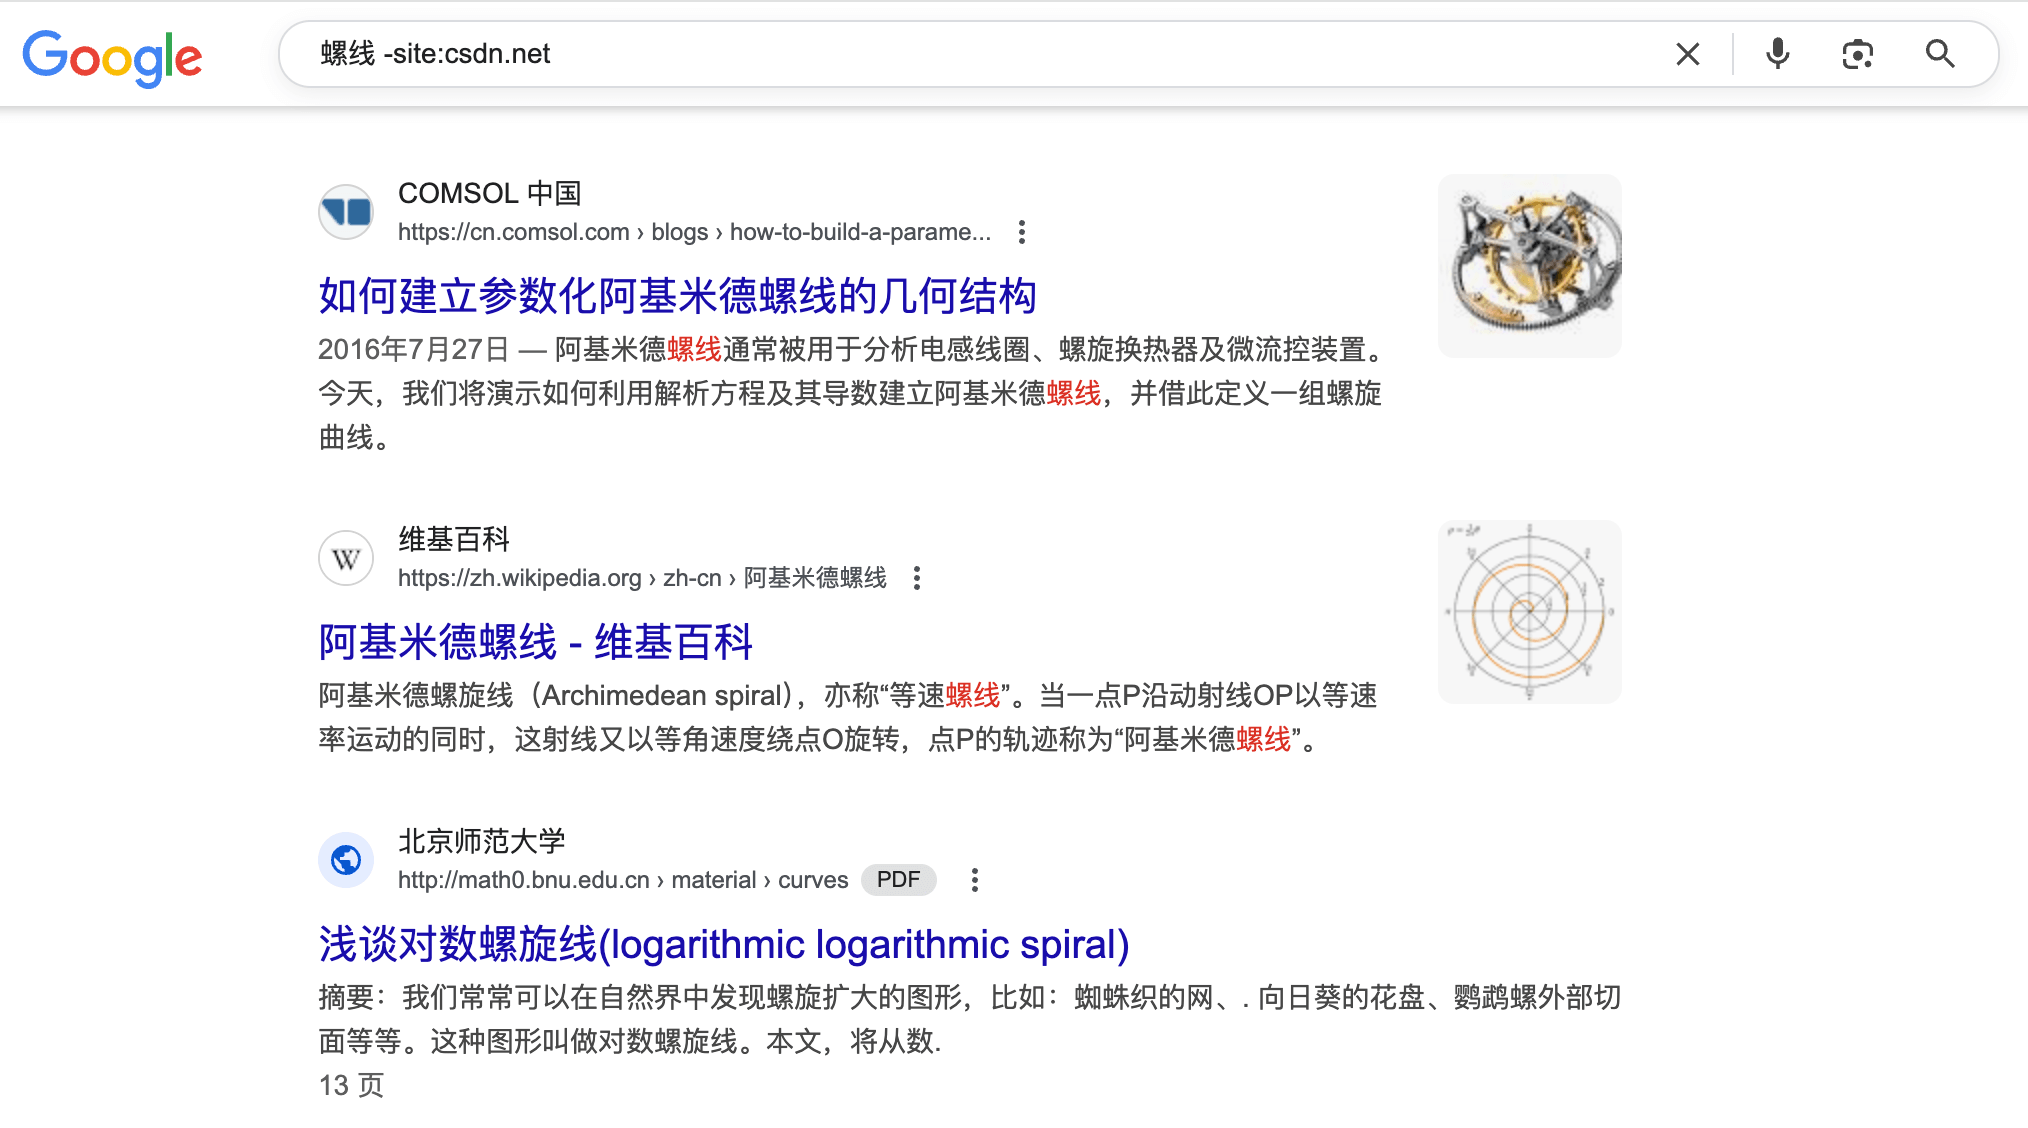Open the Archimedean spiral diagram thumbnail
Image resolution: width=2028 pixels, height=1128 pixels.
pyautogui.click(x=1530, y=612)
